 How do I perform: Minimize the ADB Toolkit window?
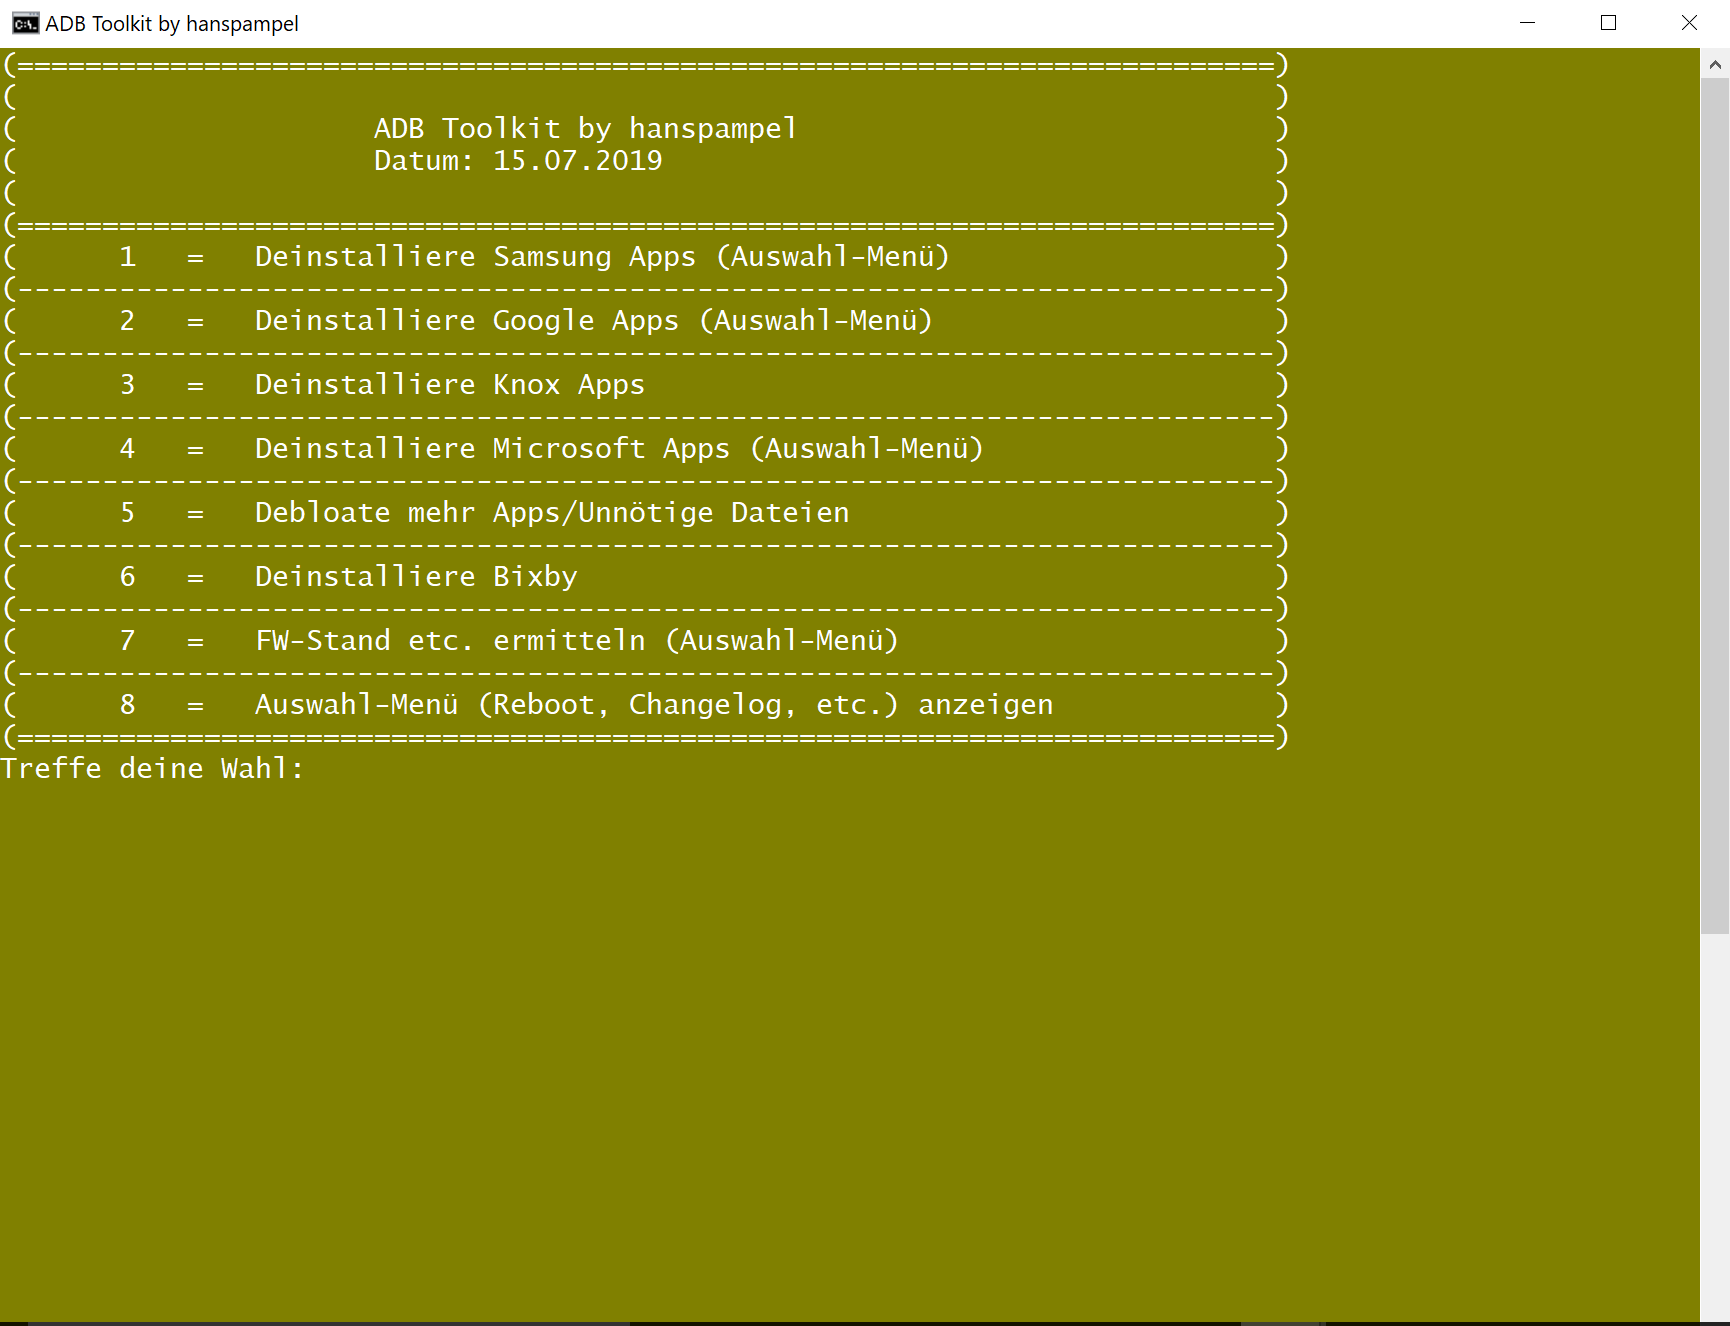tap(1527, 23)
